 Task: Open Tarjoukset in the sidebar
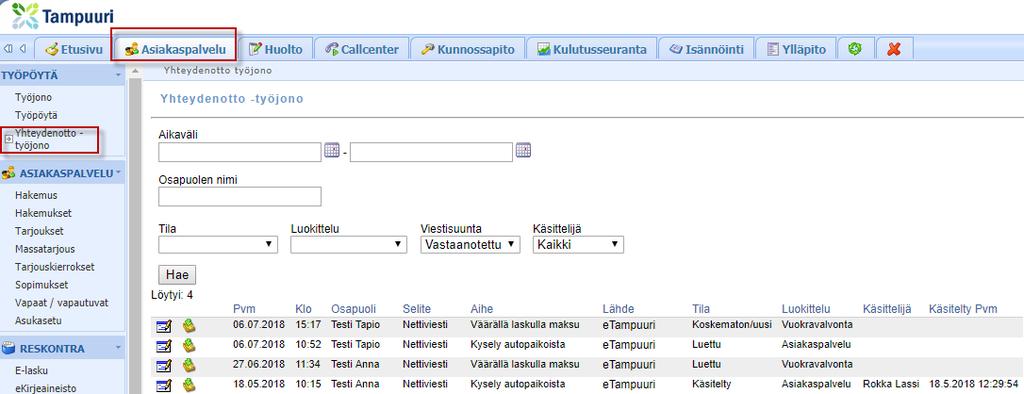pyautogui.click(x=40, y=231)
